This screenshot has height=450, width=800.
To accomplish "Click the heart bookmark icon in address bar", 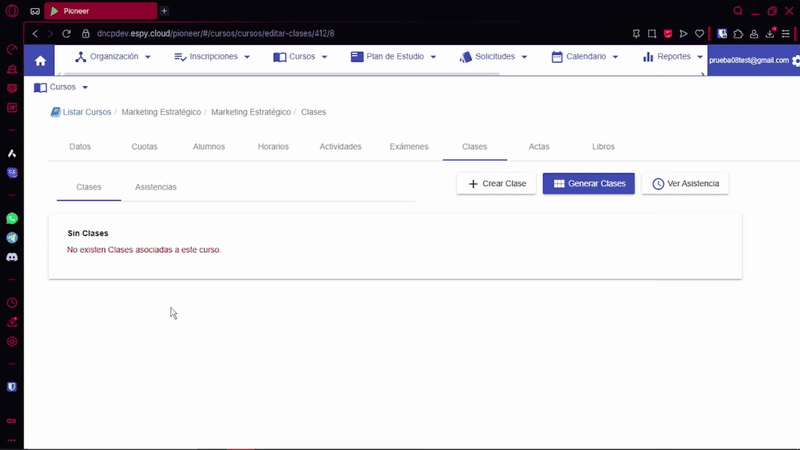I will [x=700, y=33].
